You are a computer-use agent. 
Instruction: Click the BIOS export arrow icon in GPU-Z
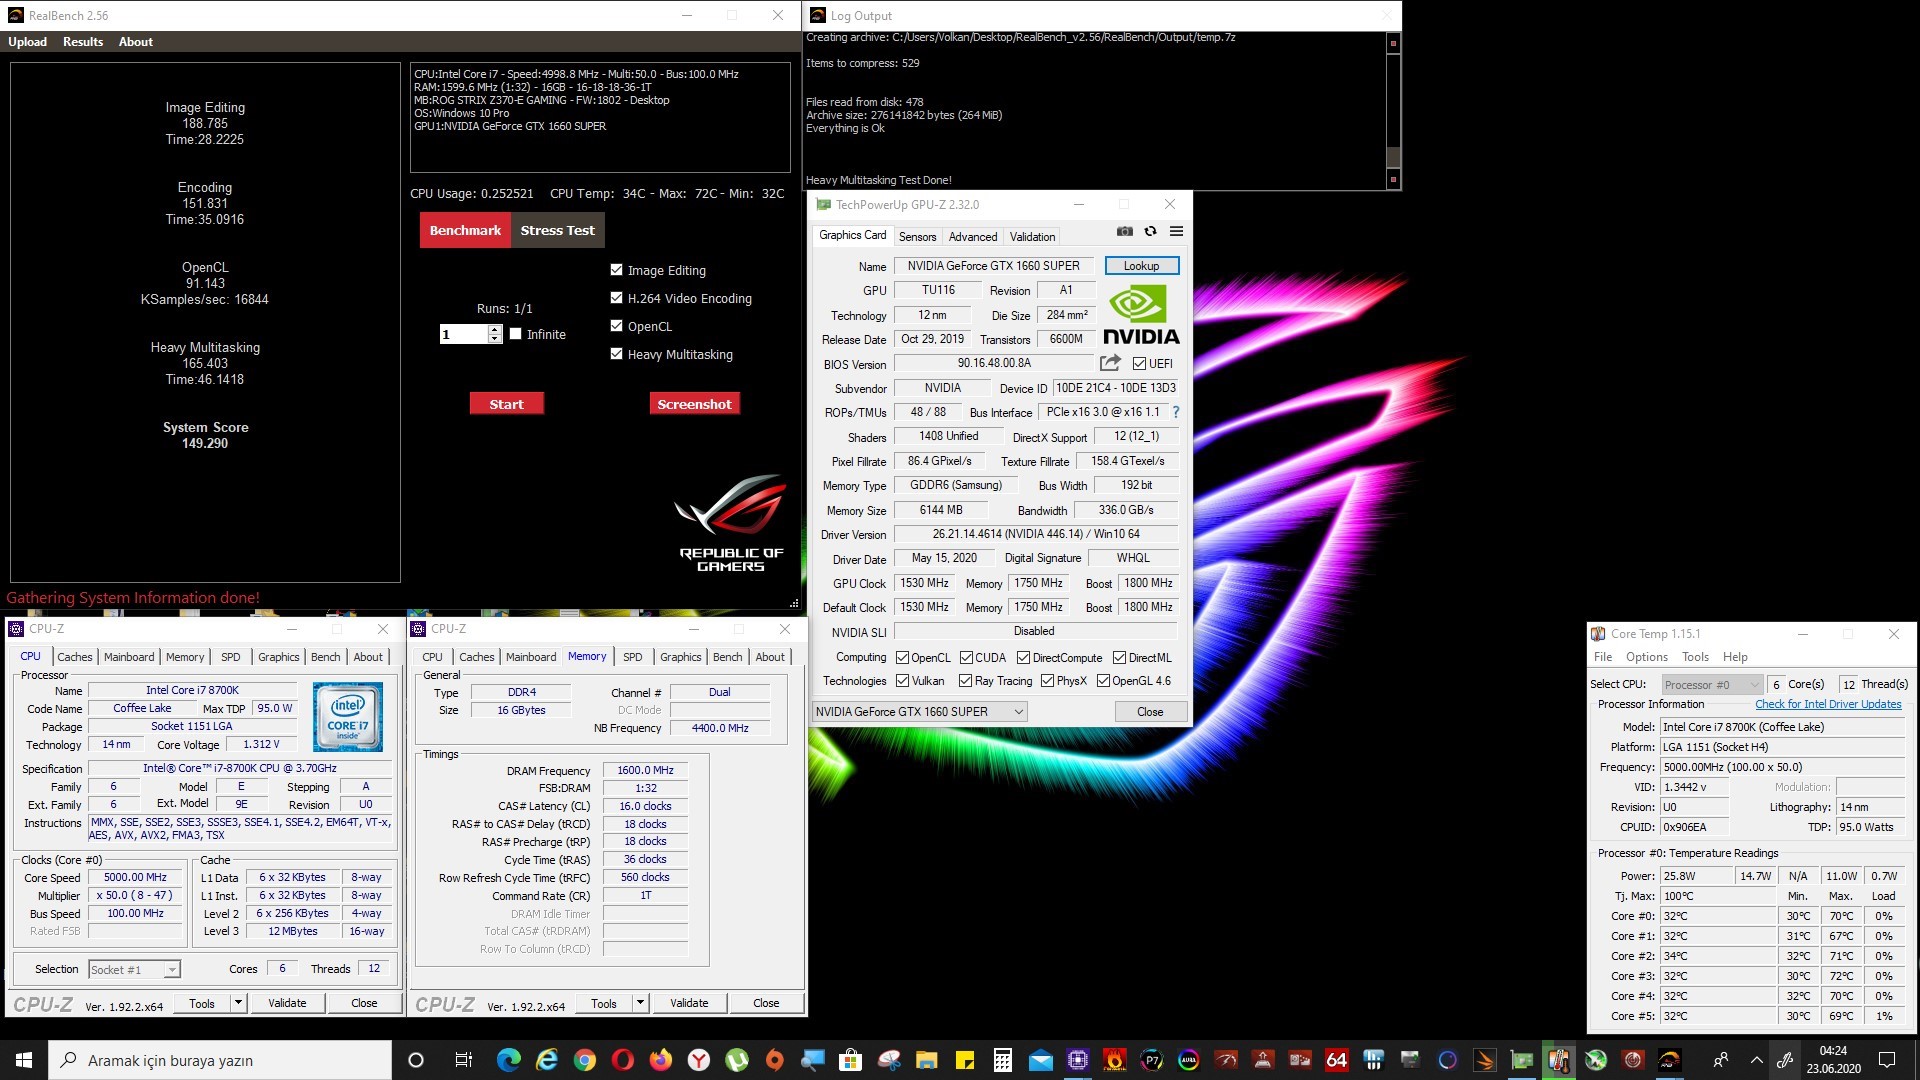(1110, 363)
